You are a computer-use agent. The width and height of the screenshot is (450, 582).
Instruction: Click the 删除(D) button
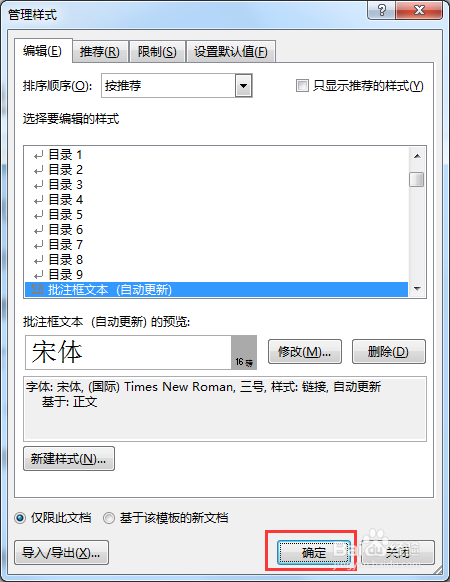point(388,351)
